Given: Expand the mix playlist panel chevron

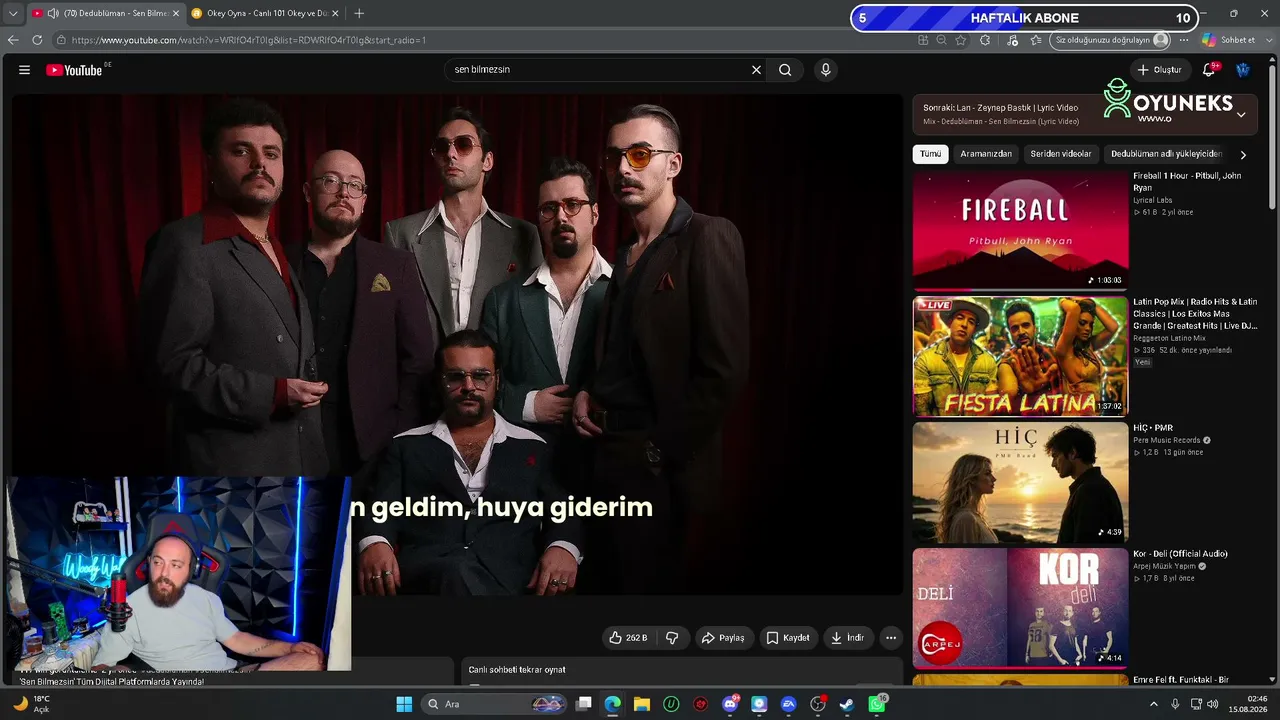Looking at the screenshot, I should [x=1241, y=115].
